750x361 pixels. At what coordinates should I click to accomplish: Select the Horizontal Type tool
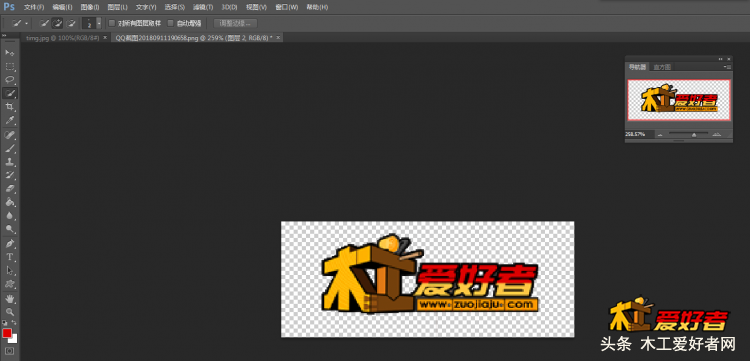[10, 257]
